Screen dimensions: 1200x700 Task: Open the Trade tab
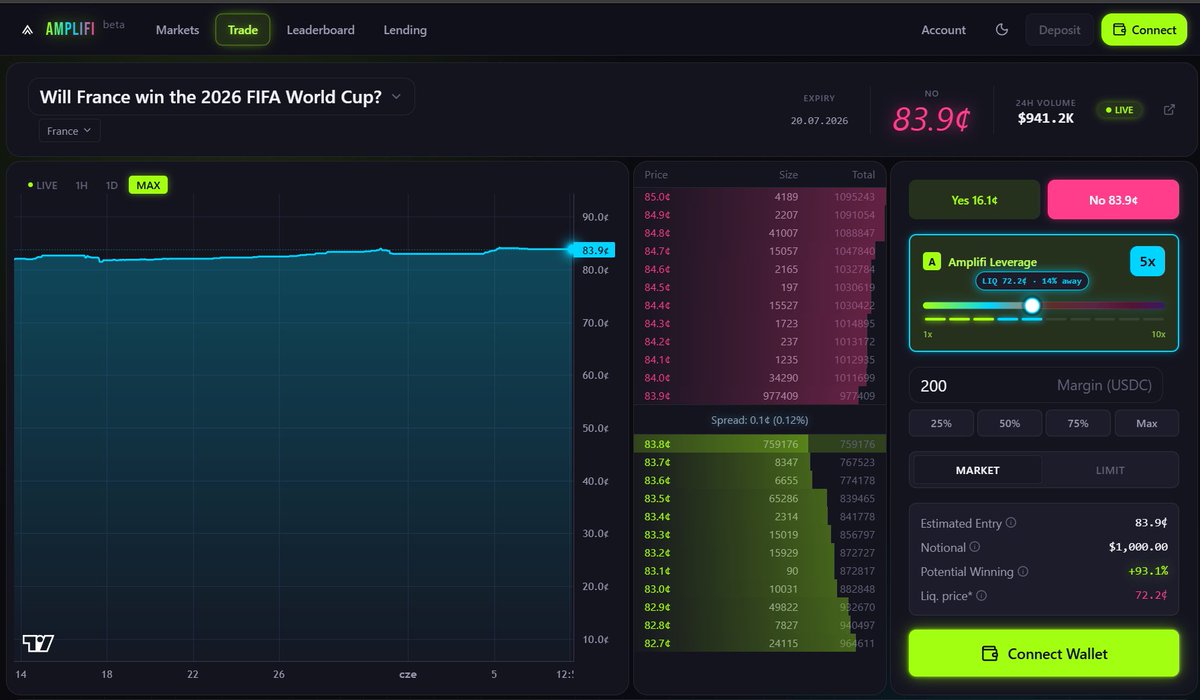pyautogui.click(x=243, y=30)
